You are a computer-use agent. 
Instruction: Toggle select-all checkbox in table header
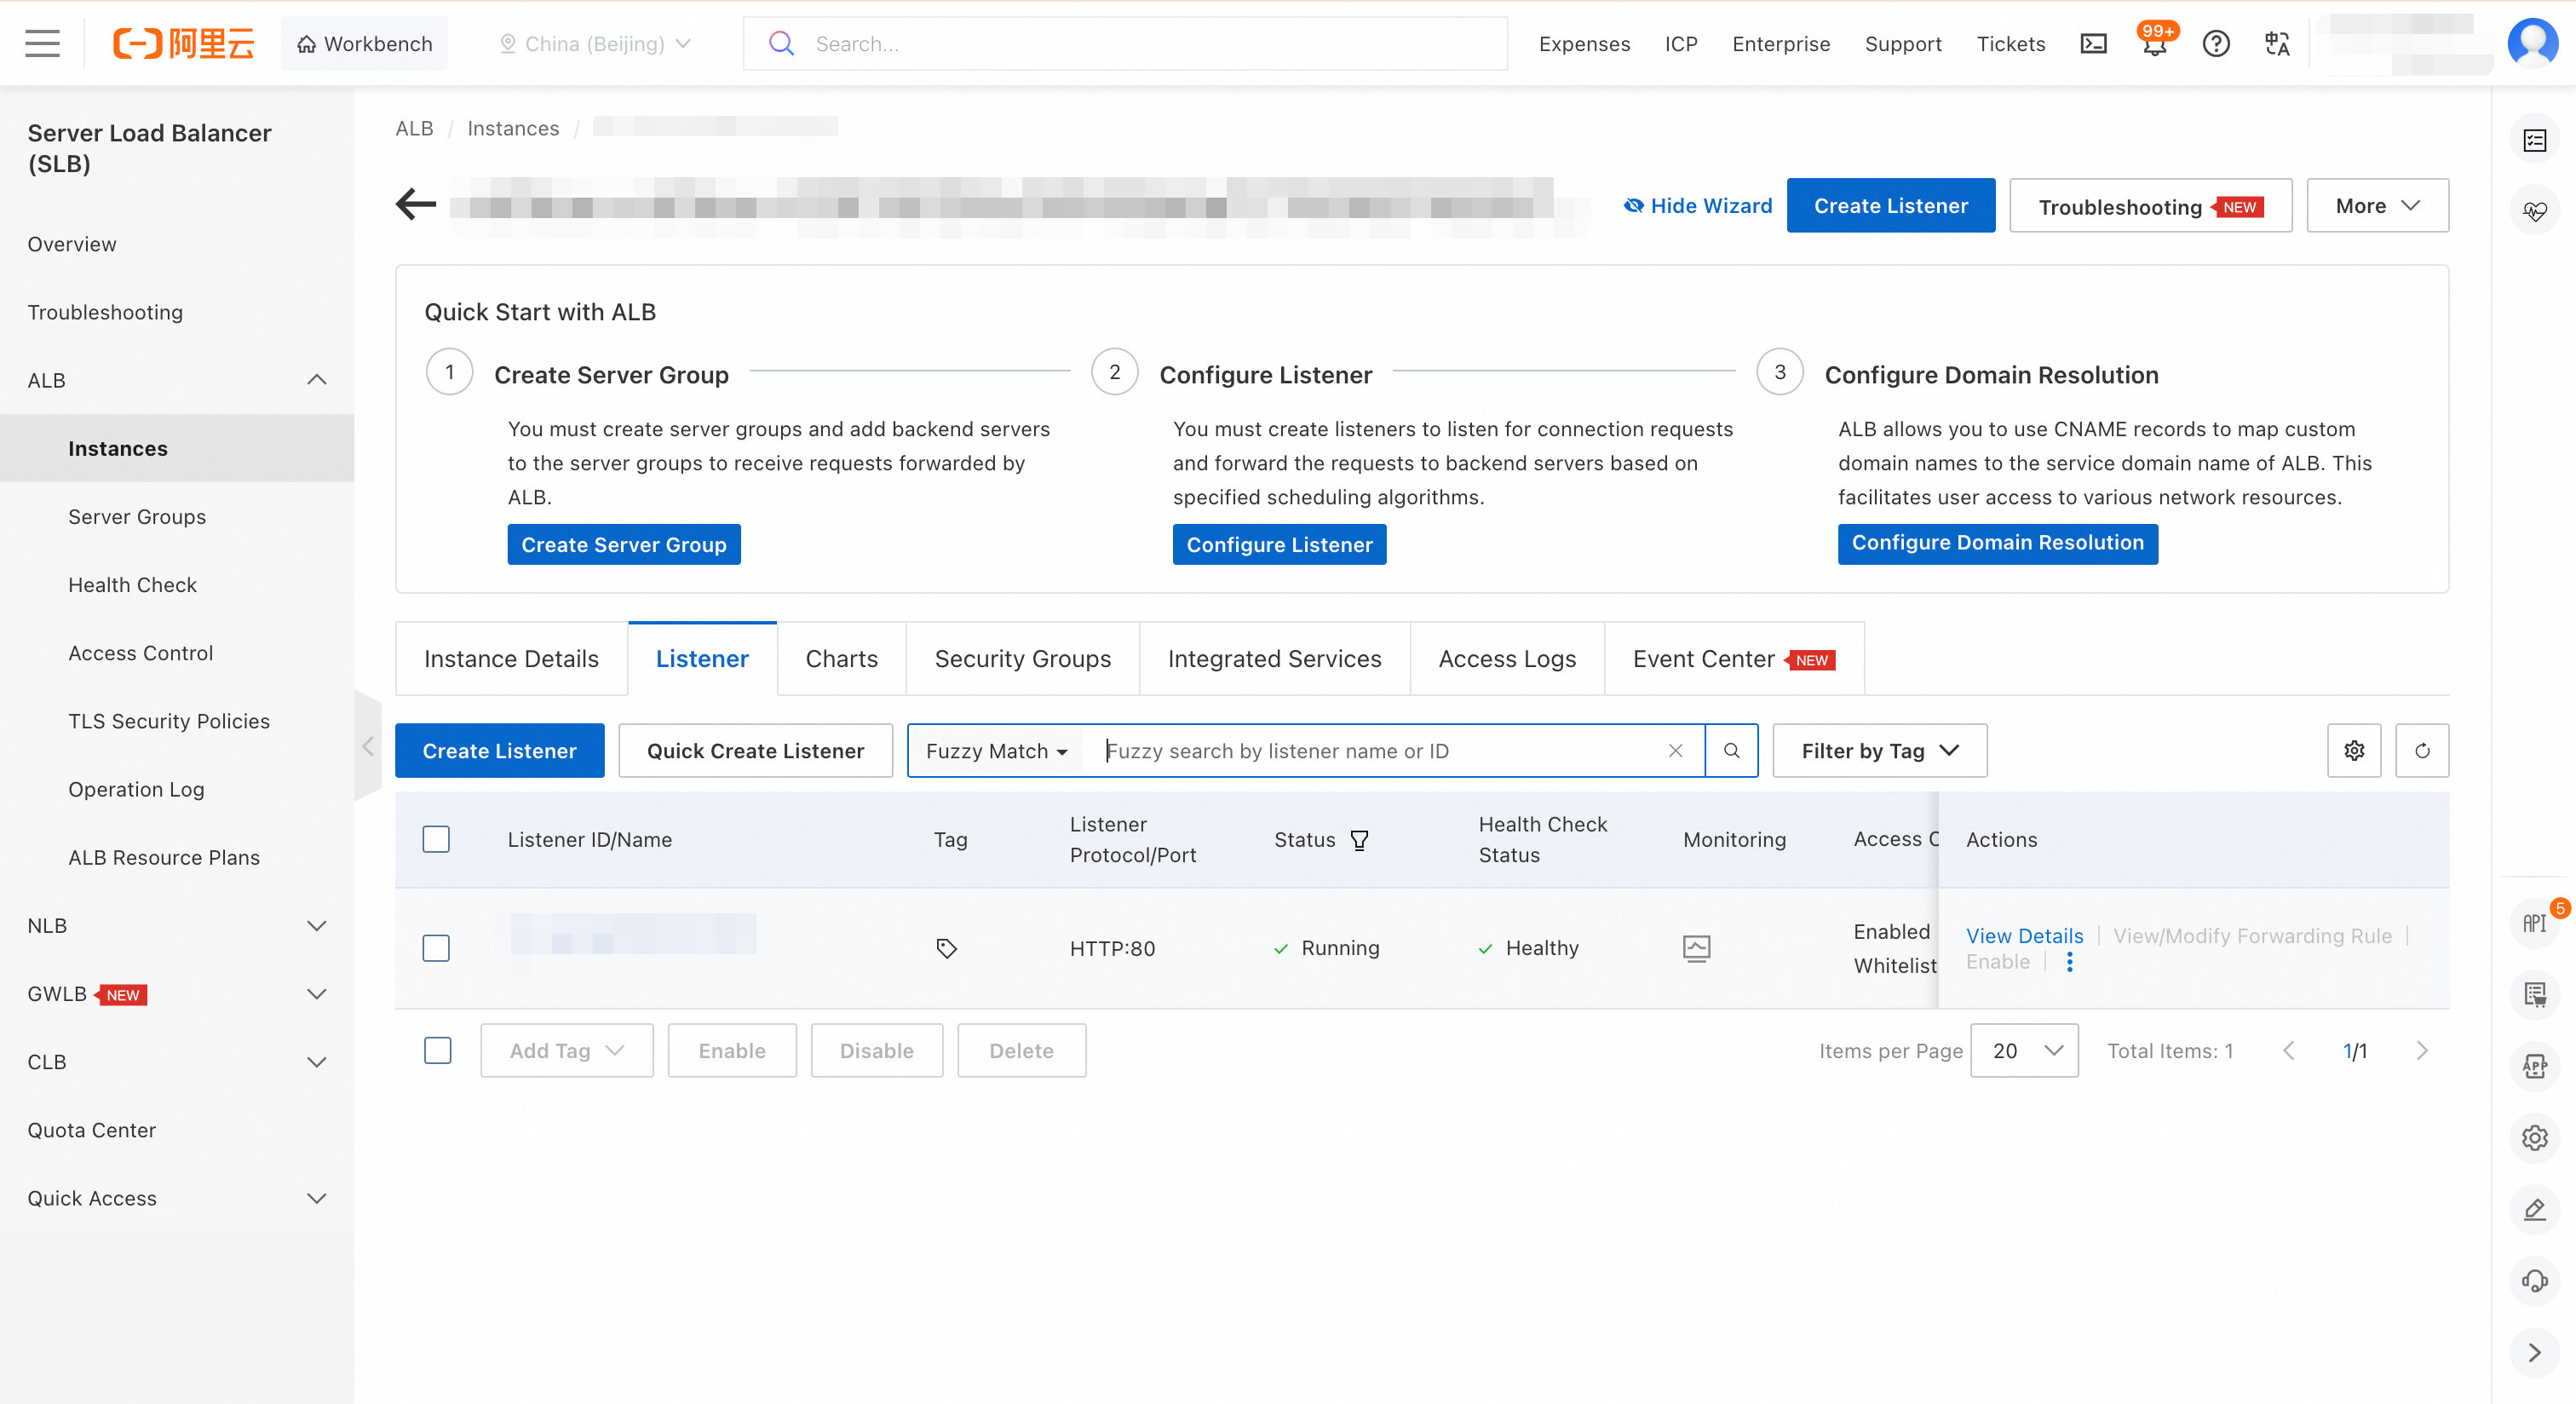436,839
